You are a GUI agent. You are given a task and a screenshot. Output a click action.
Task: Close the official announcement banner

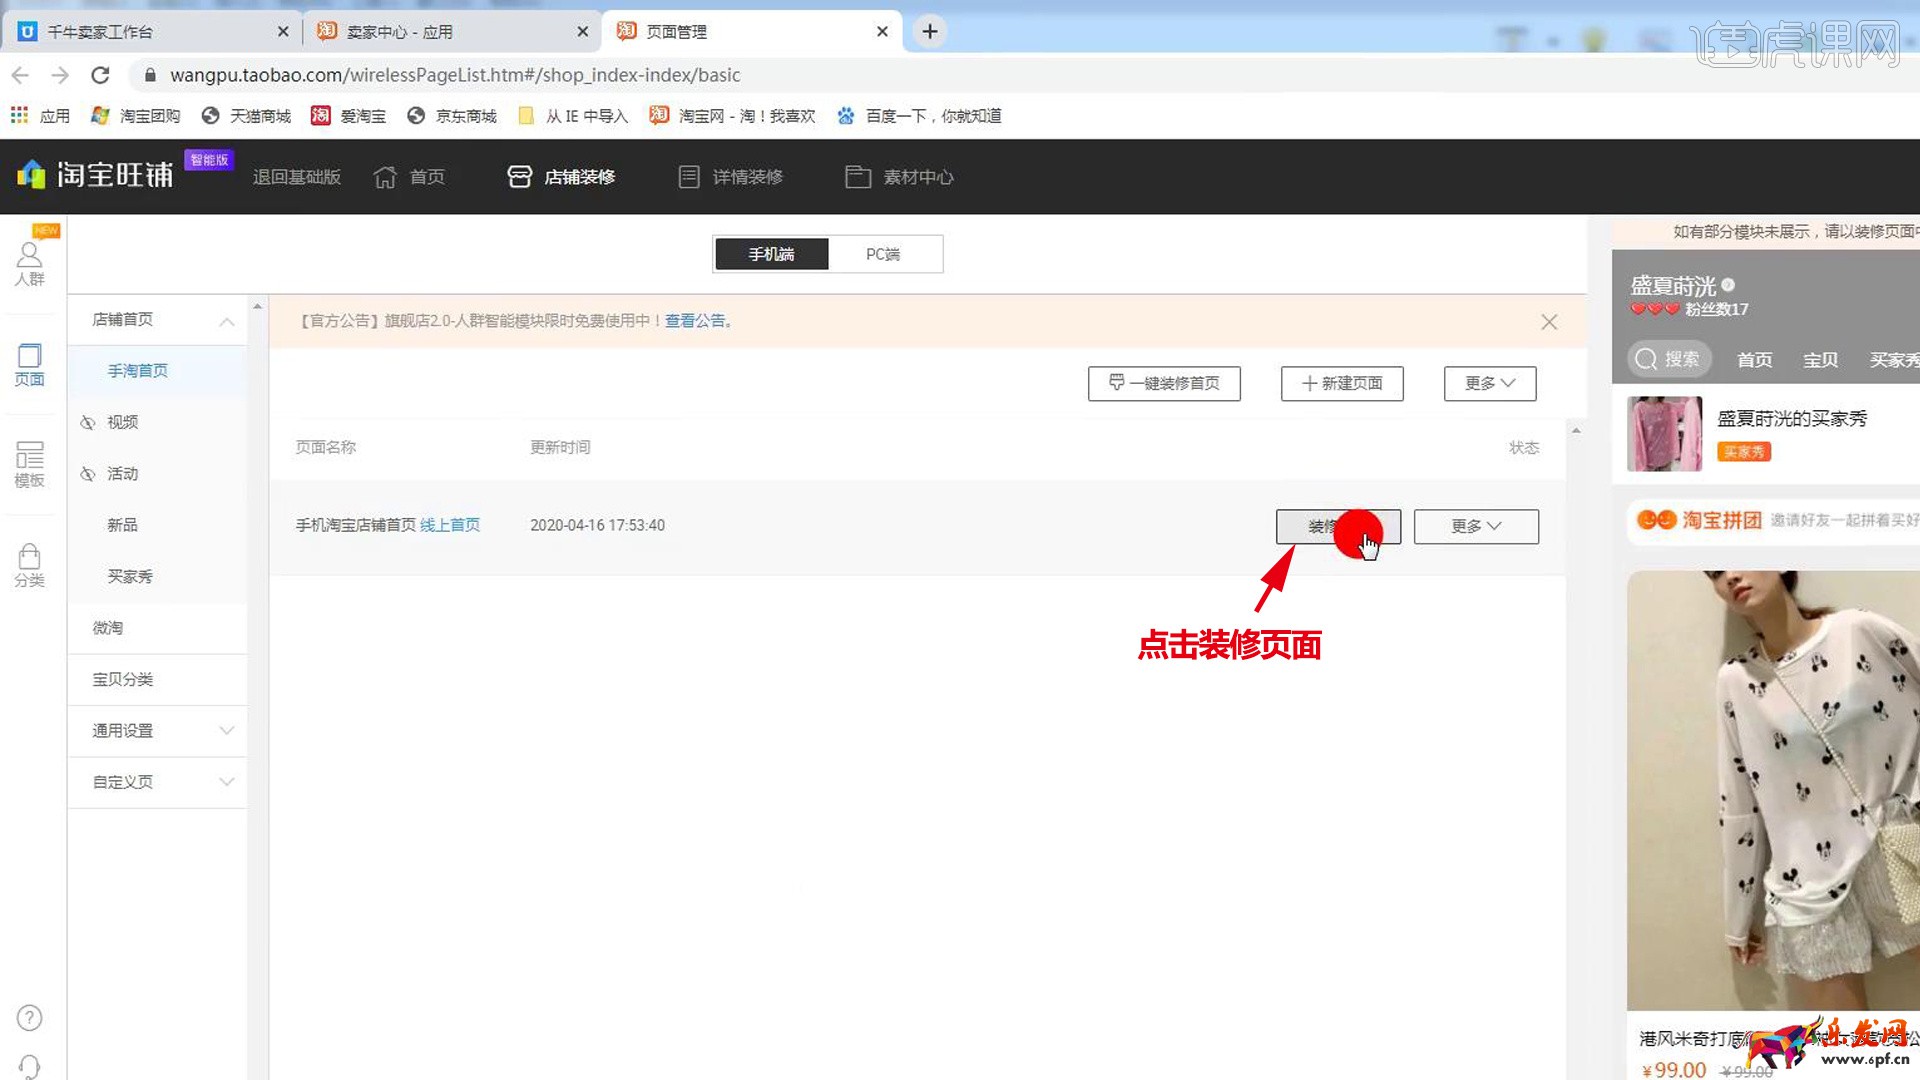(1549, 322)
